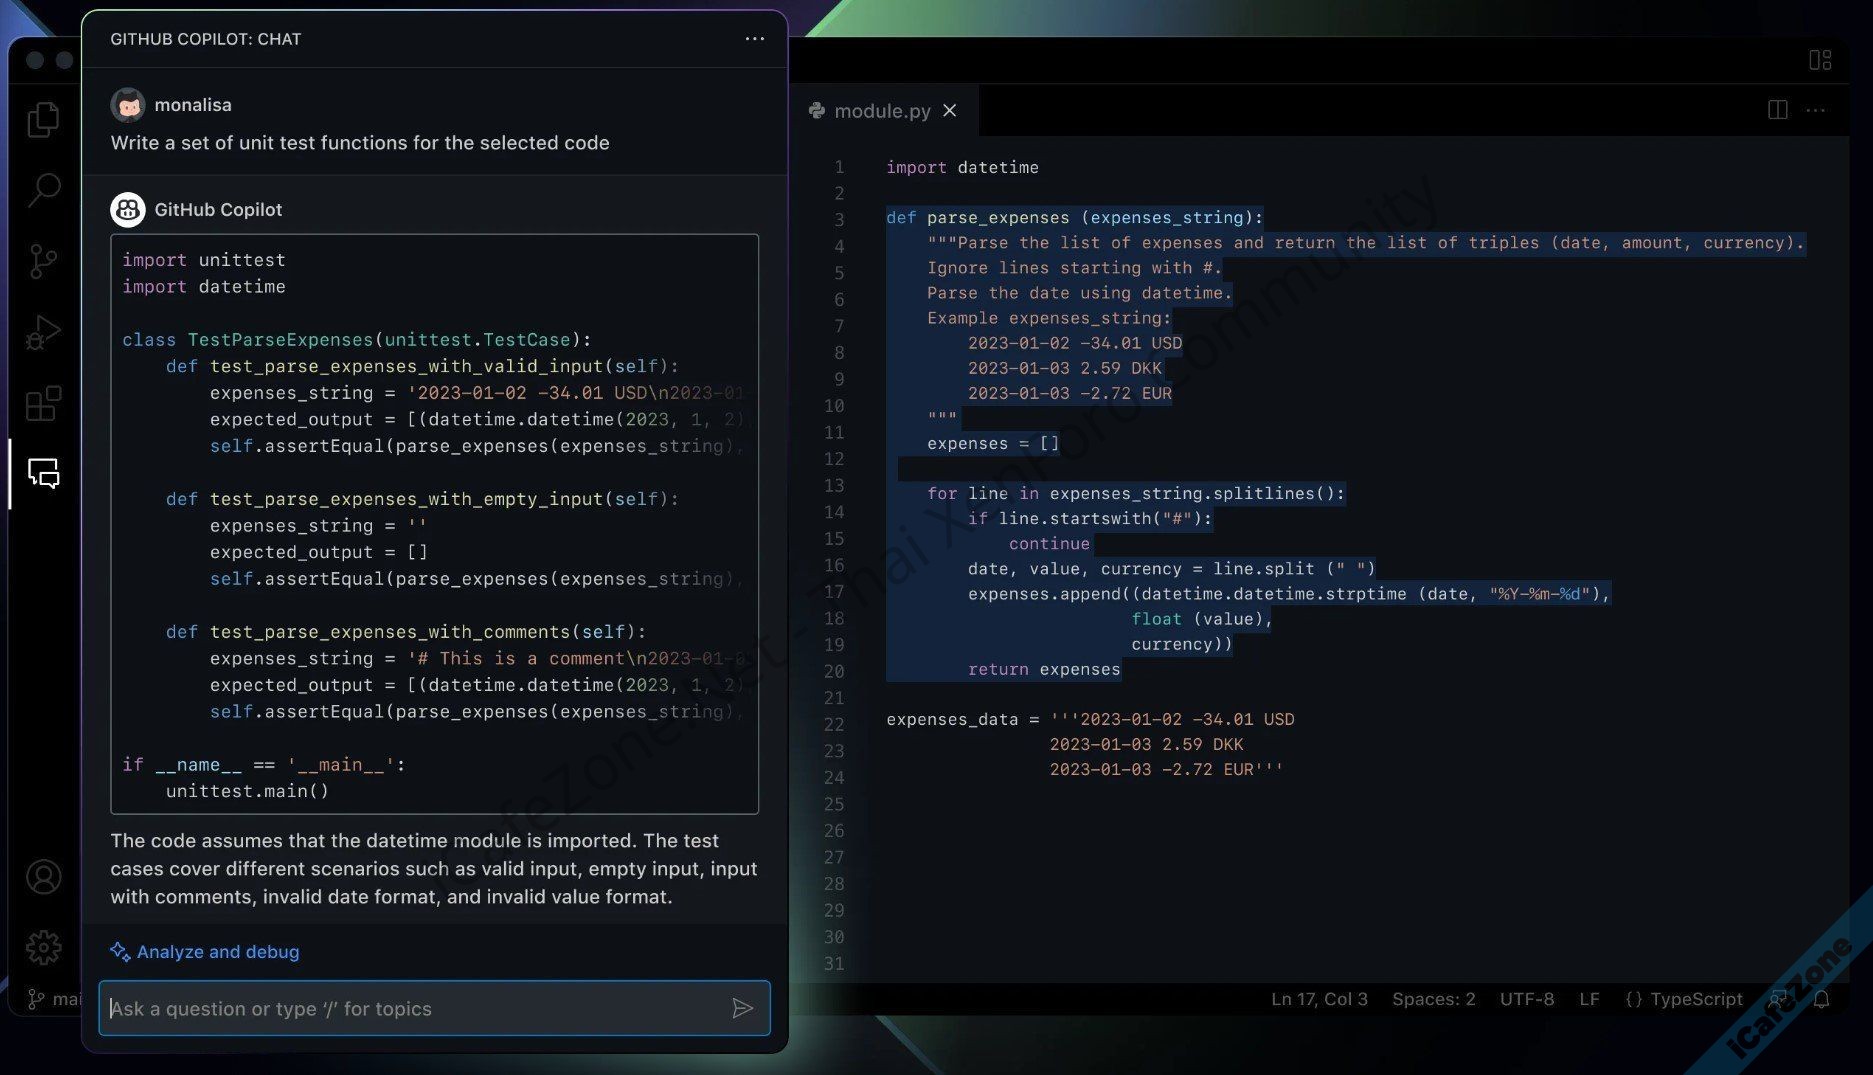The height and width of the screenshot is (1075, 1873).
Task: Close the module.py tab
Action: point(950,111)
